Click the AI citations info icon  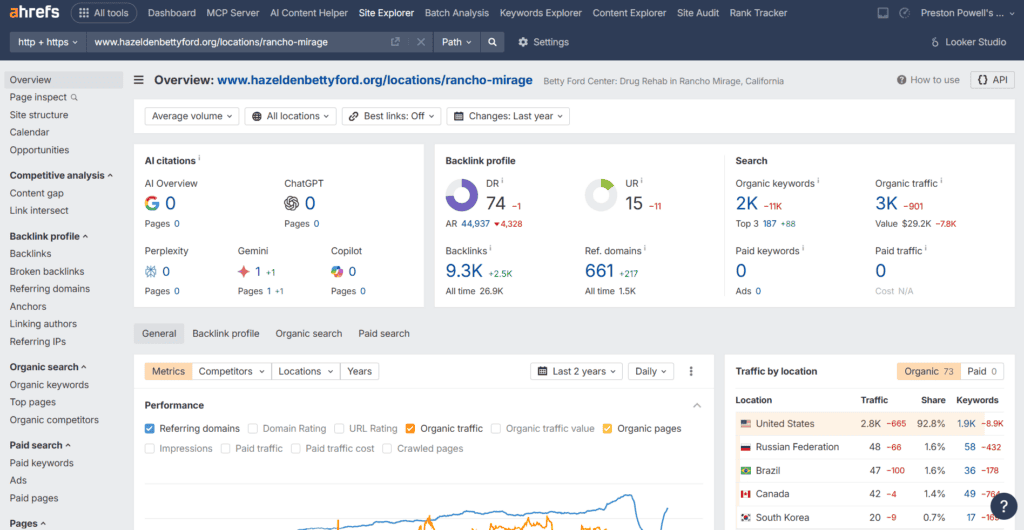pos(199,159)
